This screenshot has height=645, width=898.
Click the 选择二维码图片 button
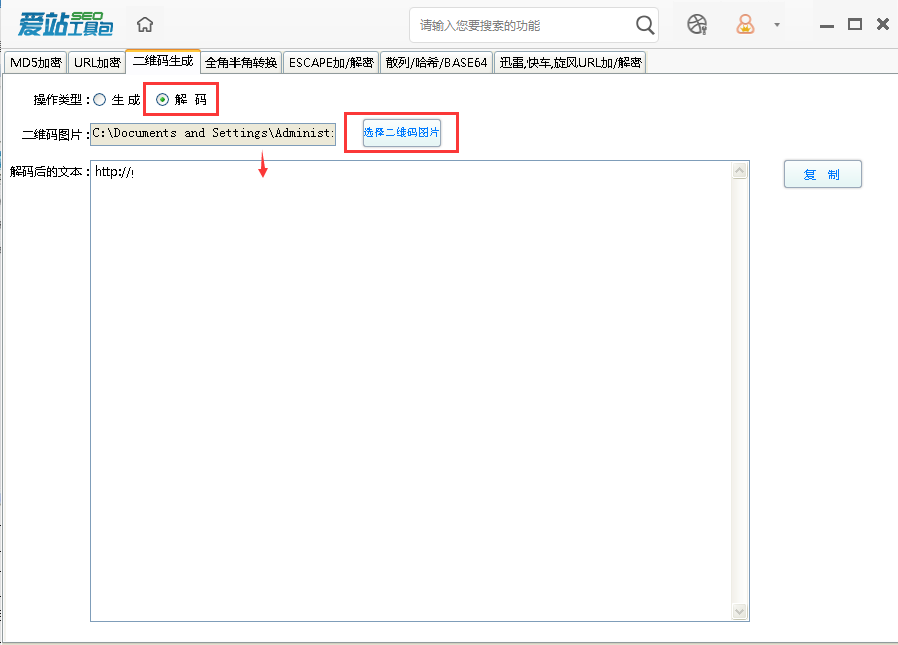(401, 132)
